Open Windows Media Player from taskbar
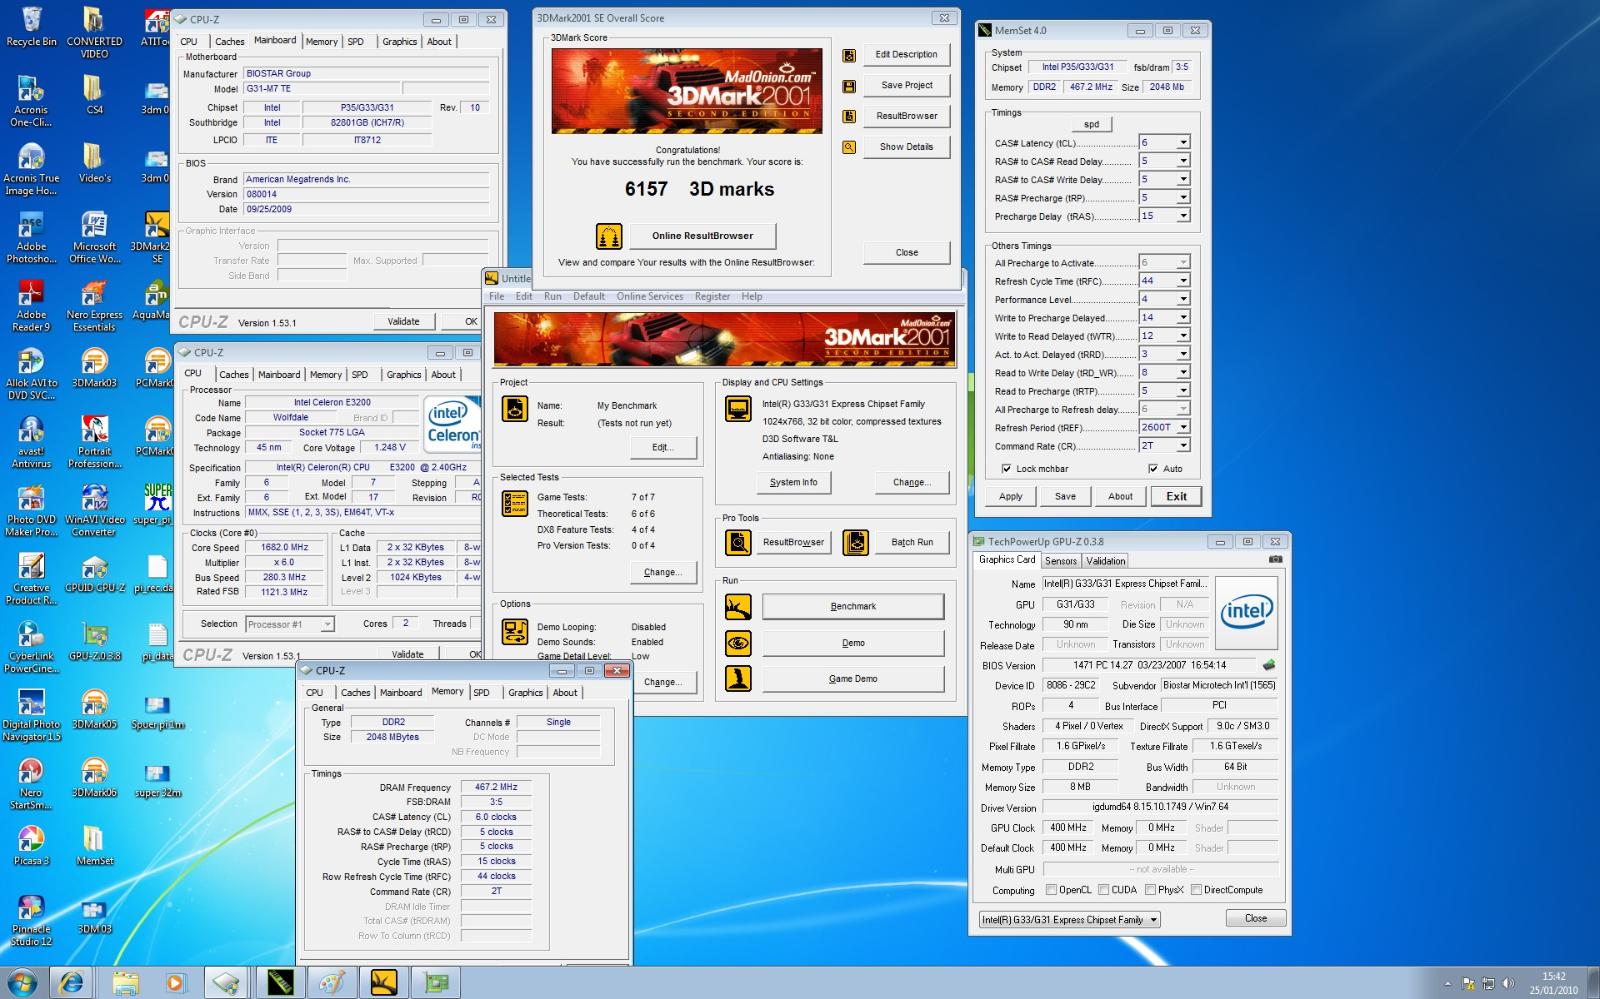 click(x=175, y=983)
